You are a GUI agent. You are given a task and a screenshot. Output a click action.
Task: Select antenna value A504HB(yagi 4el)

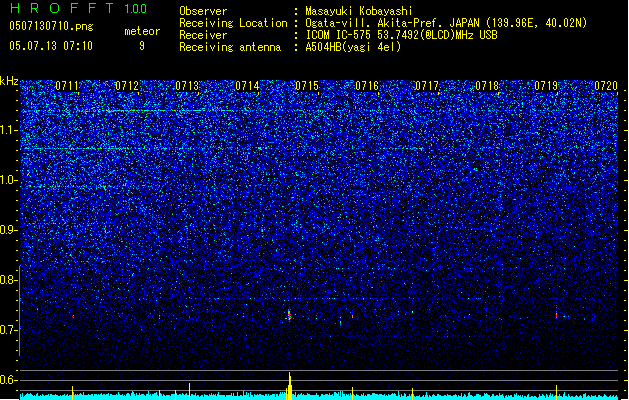(353, 47)
